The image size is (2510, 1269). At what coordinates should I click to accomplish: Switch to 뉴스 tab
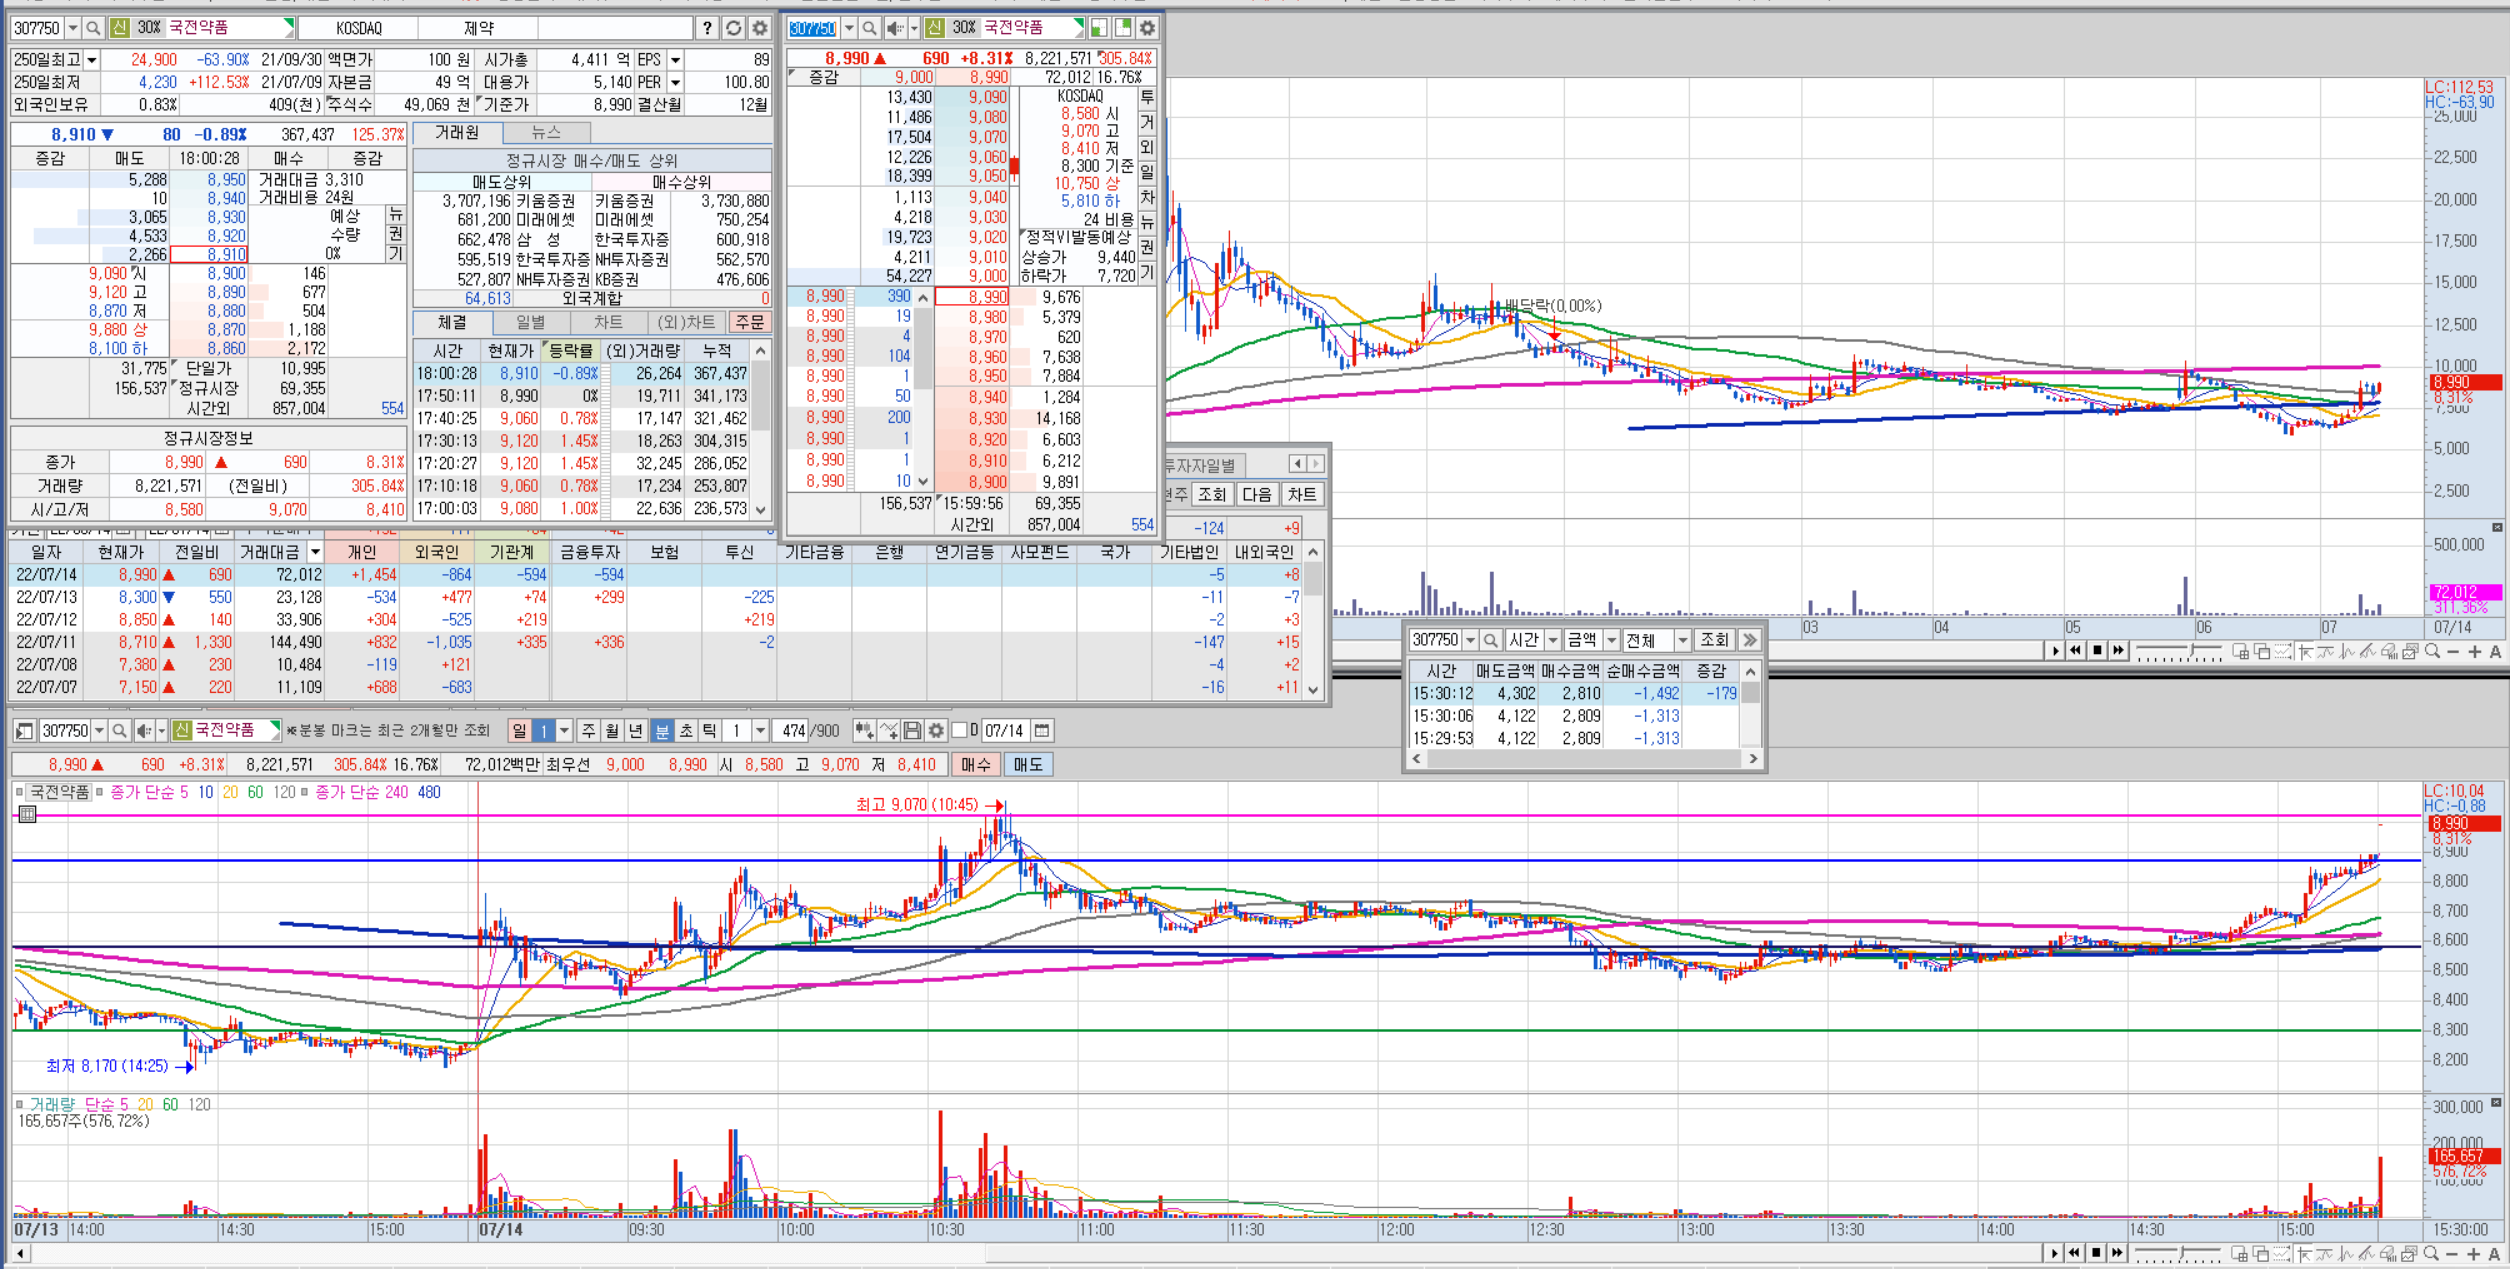tap(546, 133)
